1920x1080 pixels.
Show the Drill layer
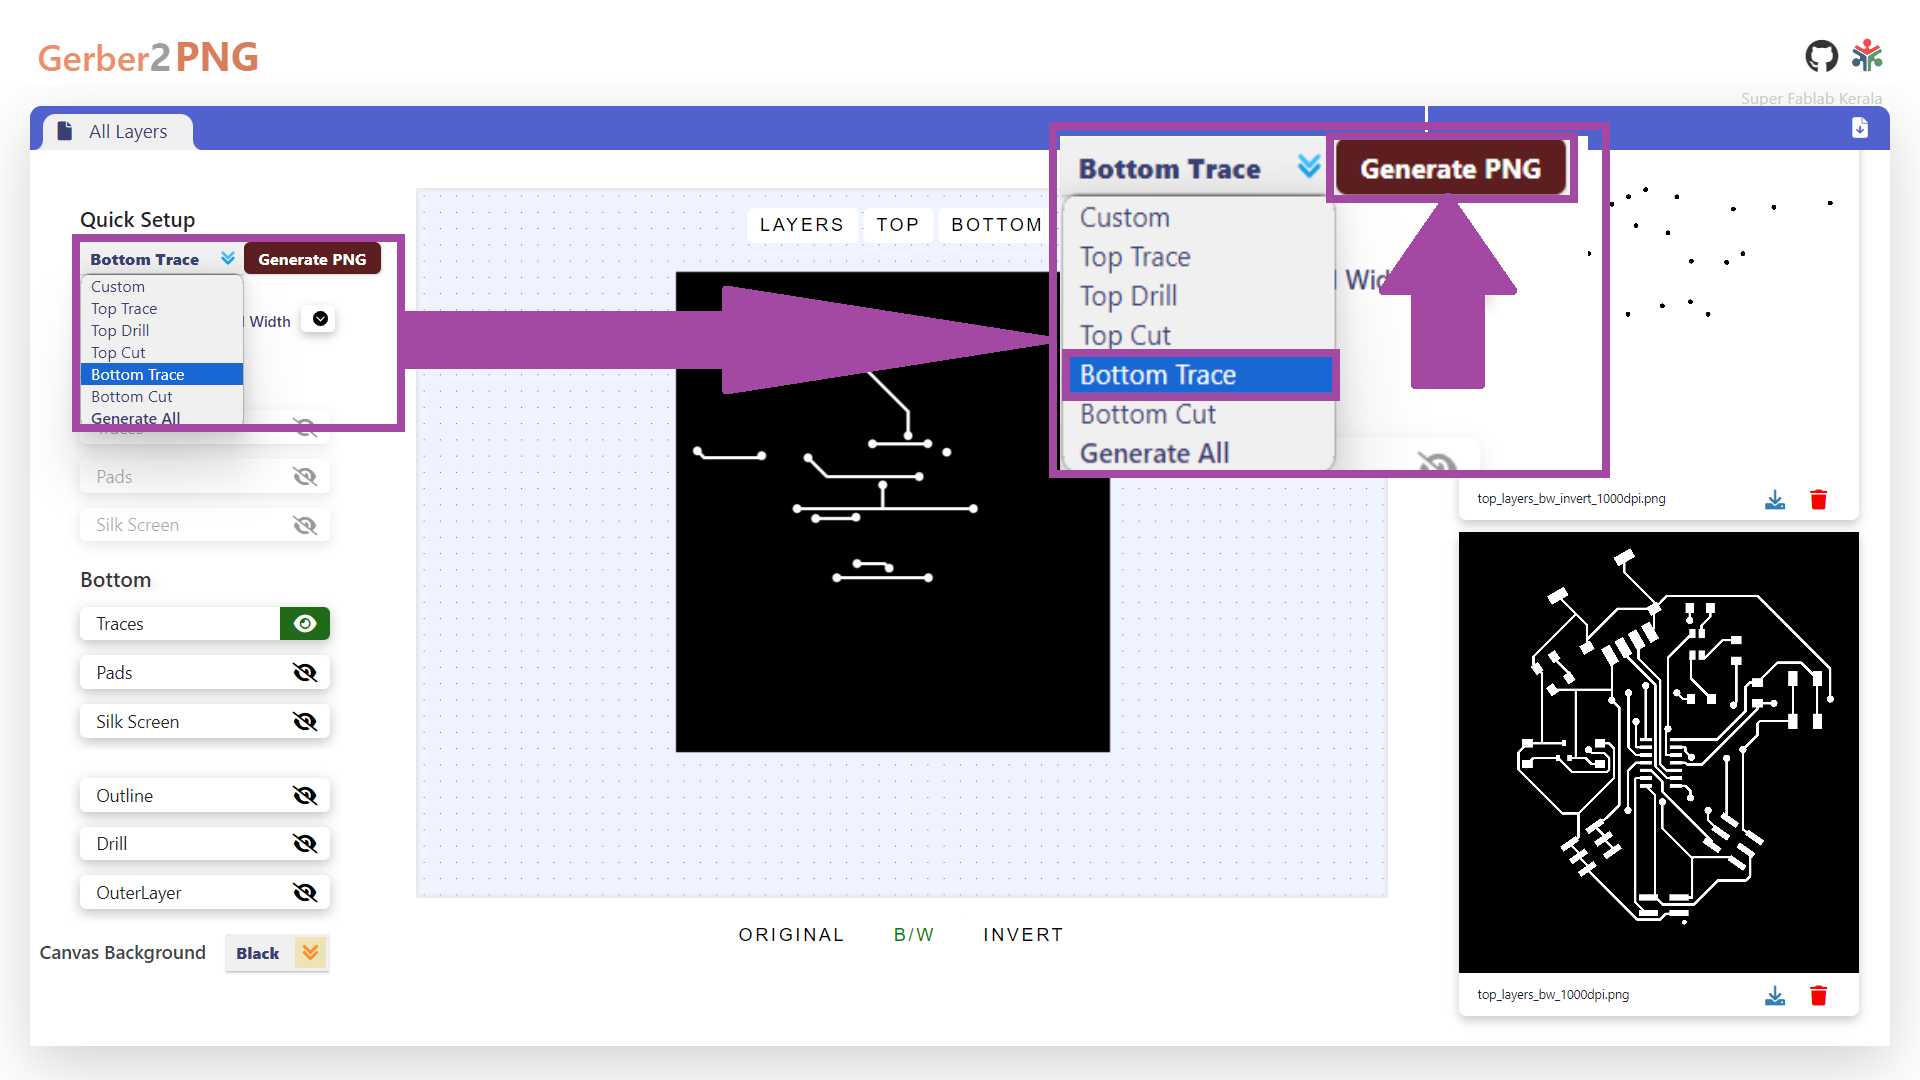pyautogui.click(x=304, y=844)
